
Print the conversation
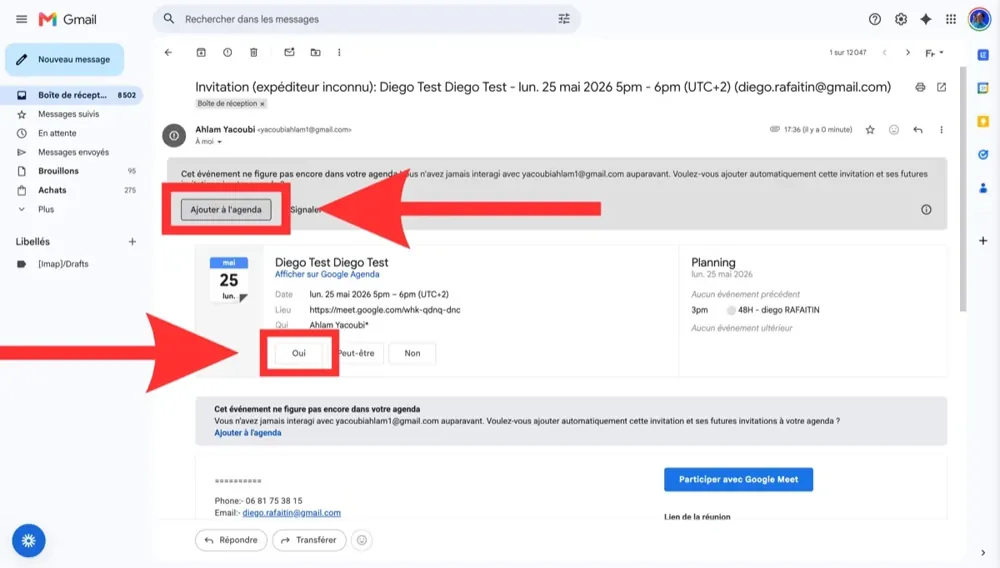pyautogui.click(x=920, y=87)
